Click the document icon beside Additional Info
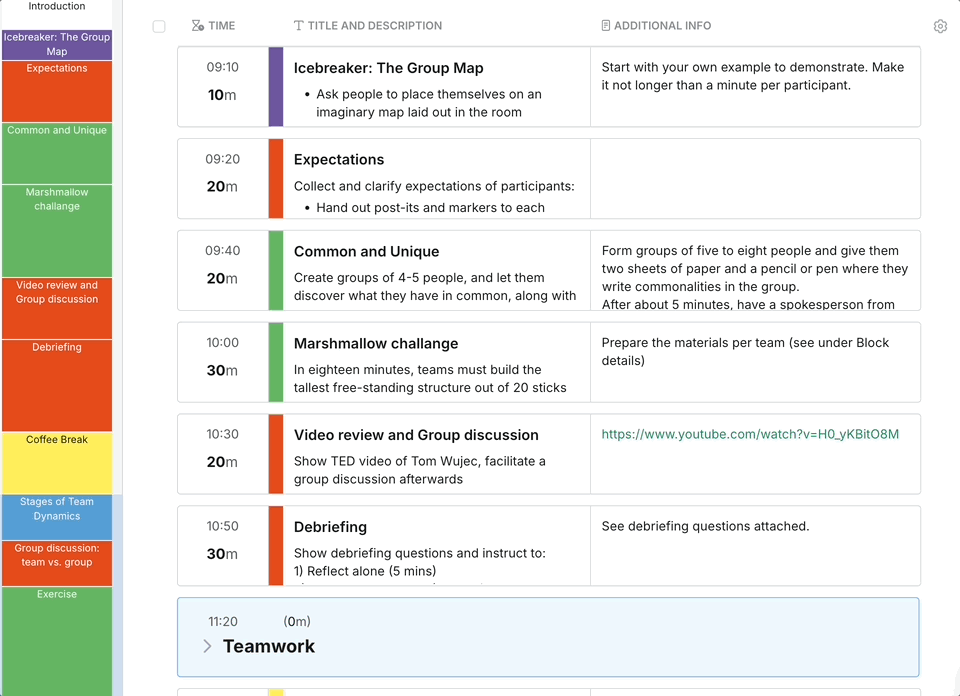This screenshot has width=960, height=696. 605,26
